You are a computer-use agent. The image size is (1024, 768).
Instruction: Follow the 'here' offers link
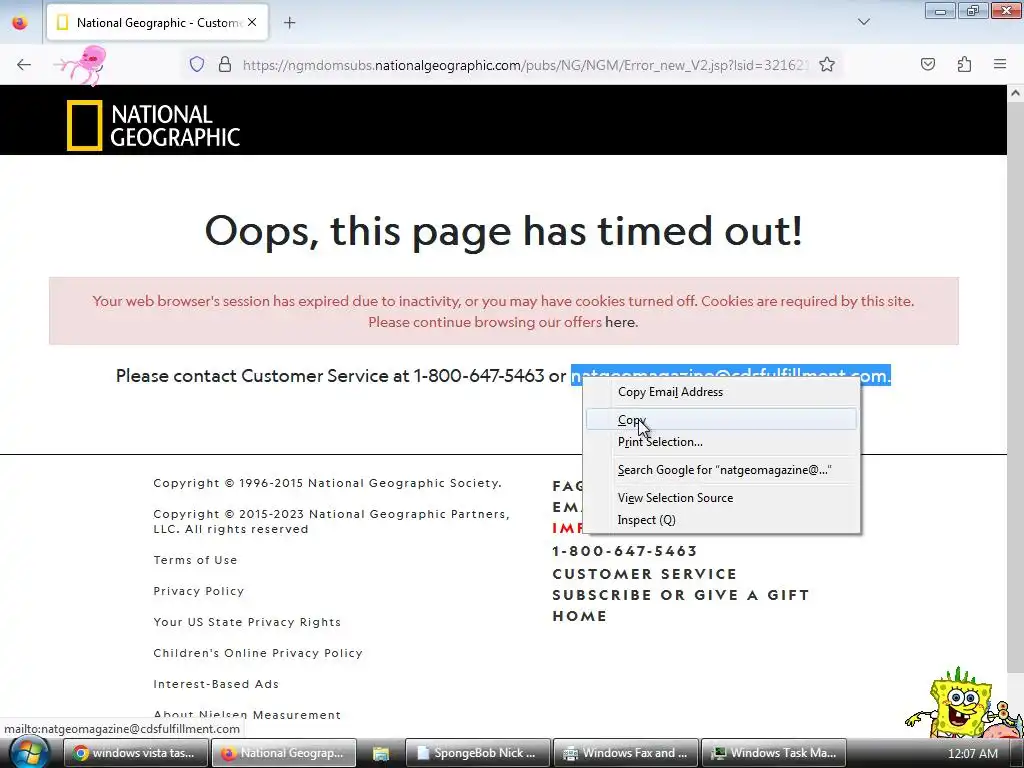(620, 322)
